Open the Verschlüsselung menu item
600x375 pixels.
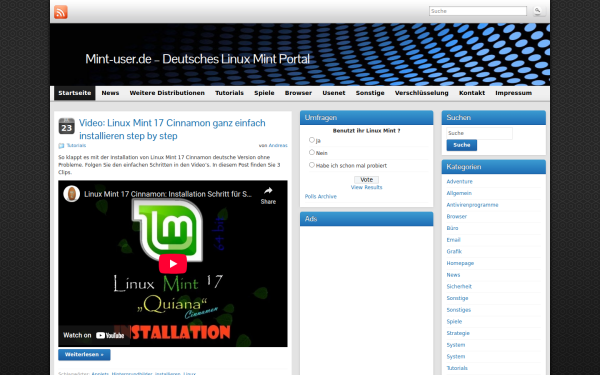pyautogui.click(x=421, y=93)
